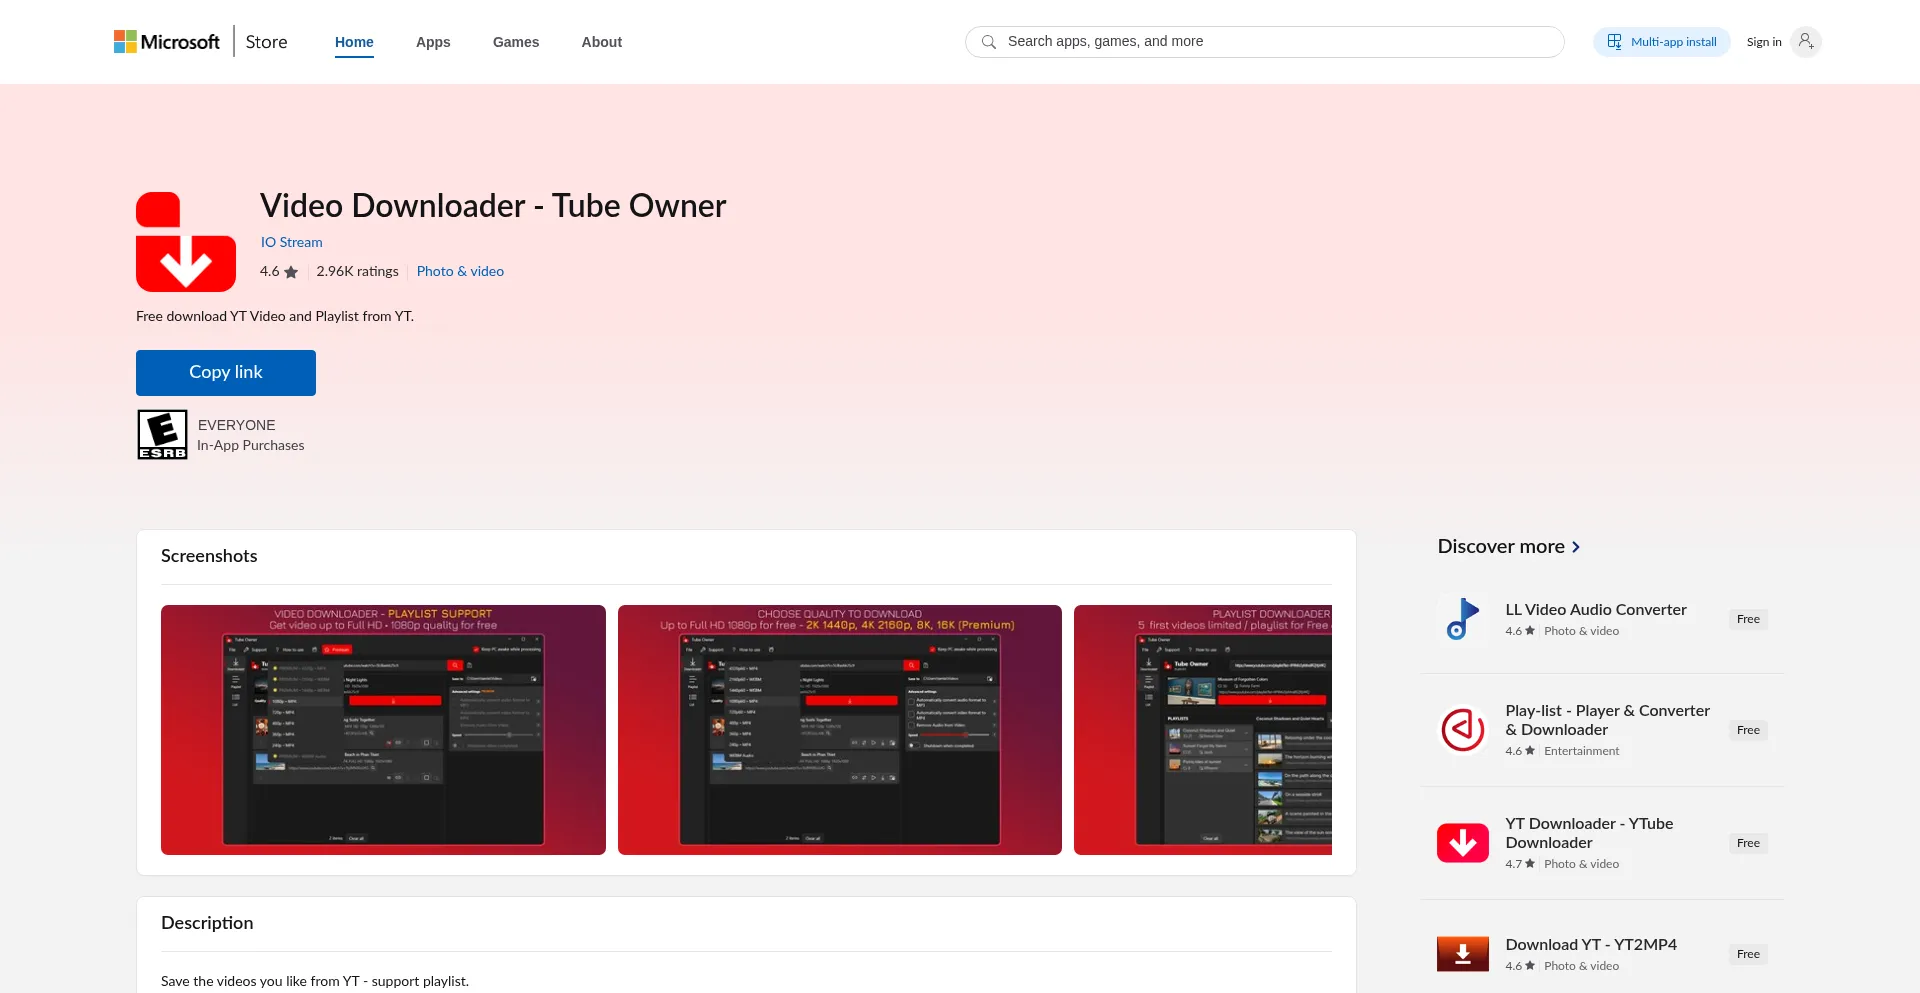Open the Photo & video category link
The width and height of the screenshot is (1920, 993).
[x=460, y=271]
